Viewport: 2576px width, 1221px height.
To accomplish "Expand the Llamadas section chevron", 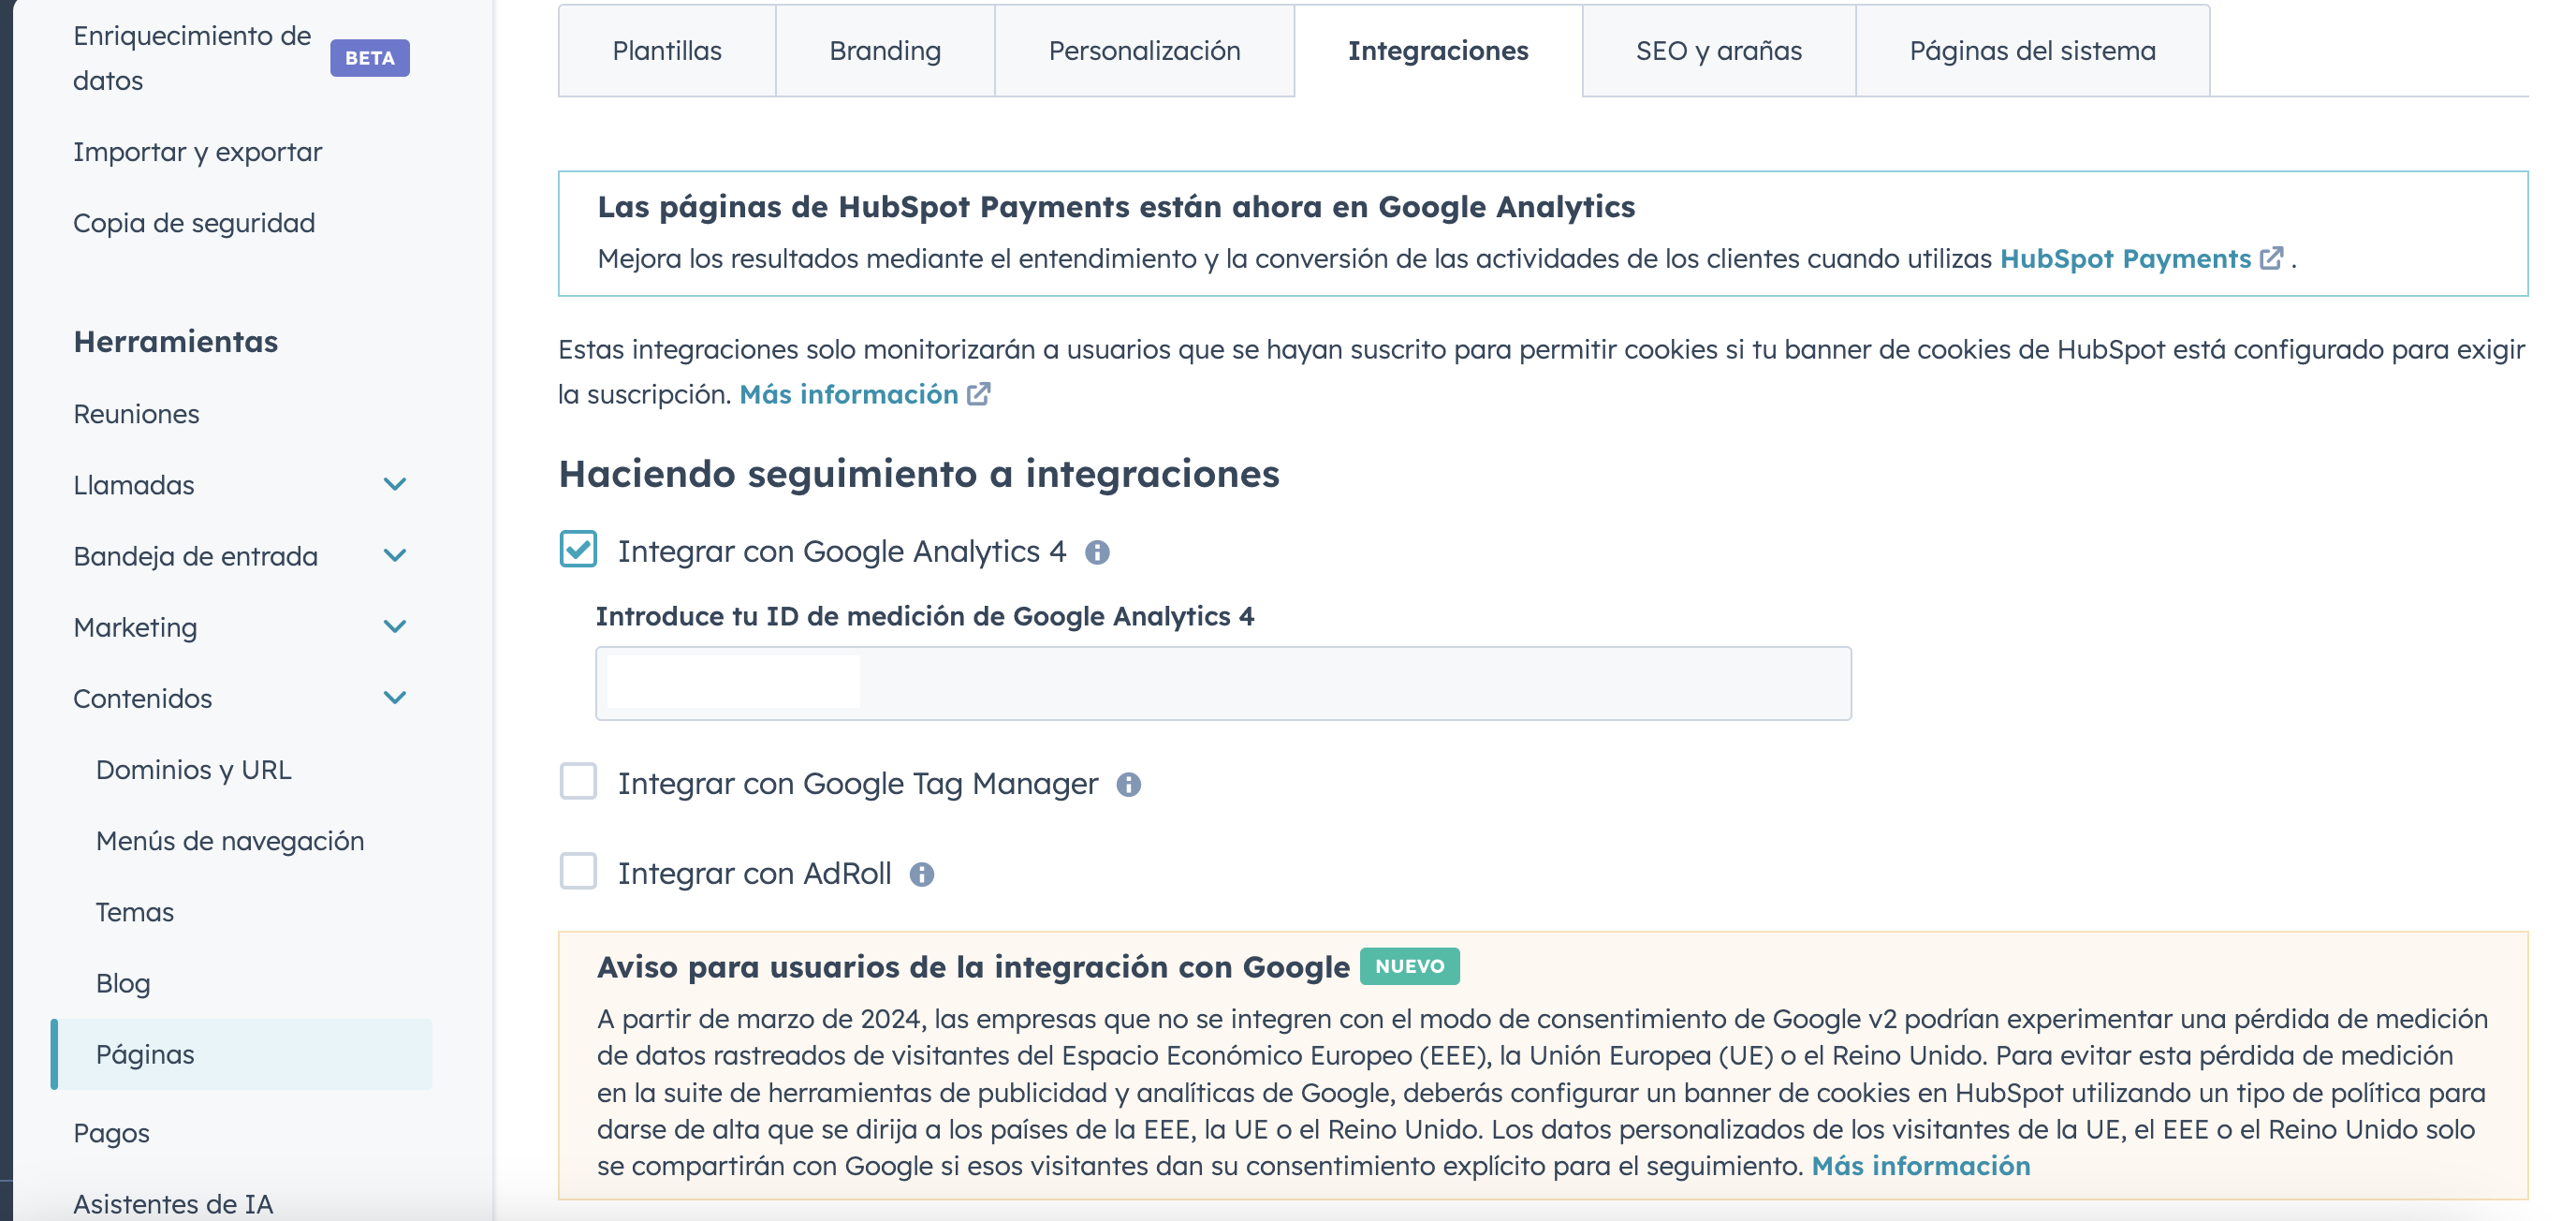I will coord(395,485).
